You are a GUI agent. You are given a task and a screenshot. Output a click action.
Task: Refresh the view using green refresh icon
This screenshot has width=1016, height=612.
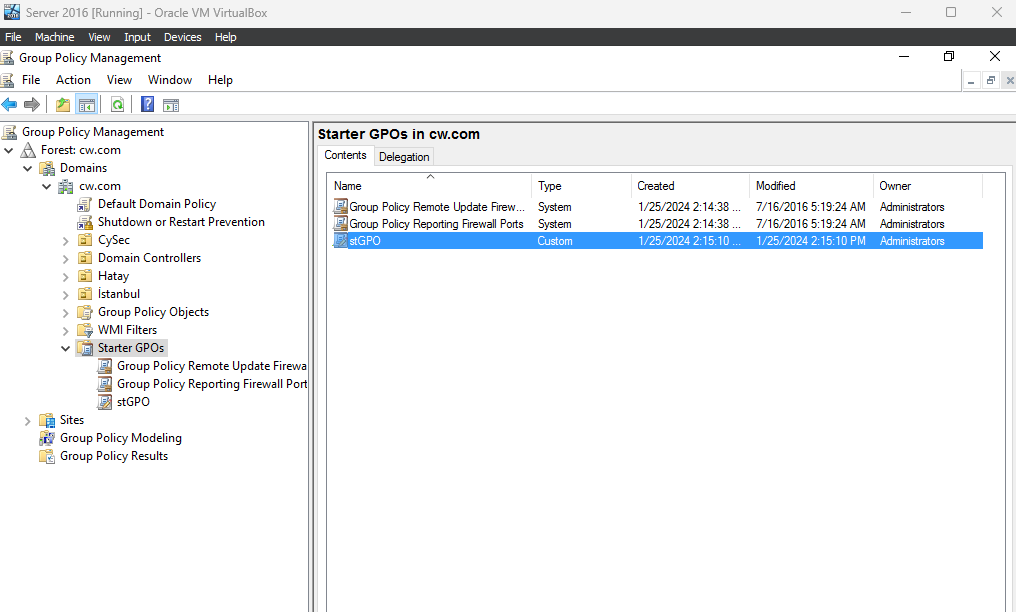point(117,104)
